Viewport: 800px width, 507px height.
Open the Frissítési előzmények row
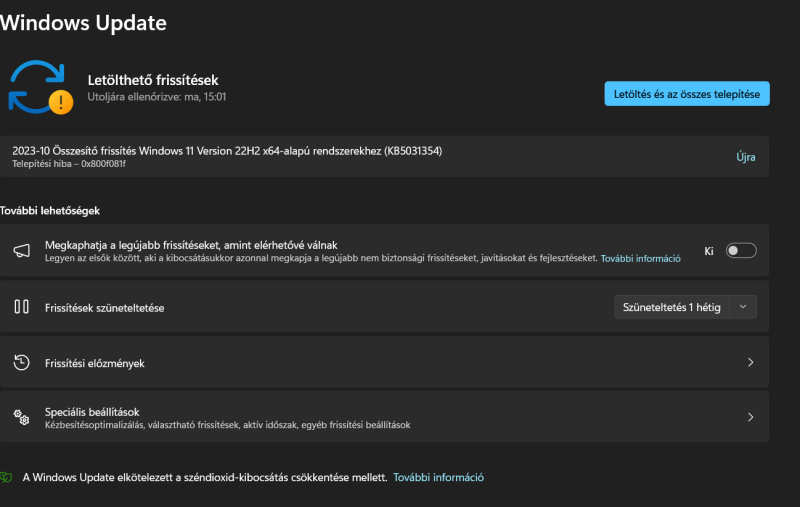(384, 362)
